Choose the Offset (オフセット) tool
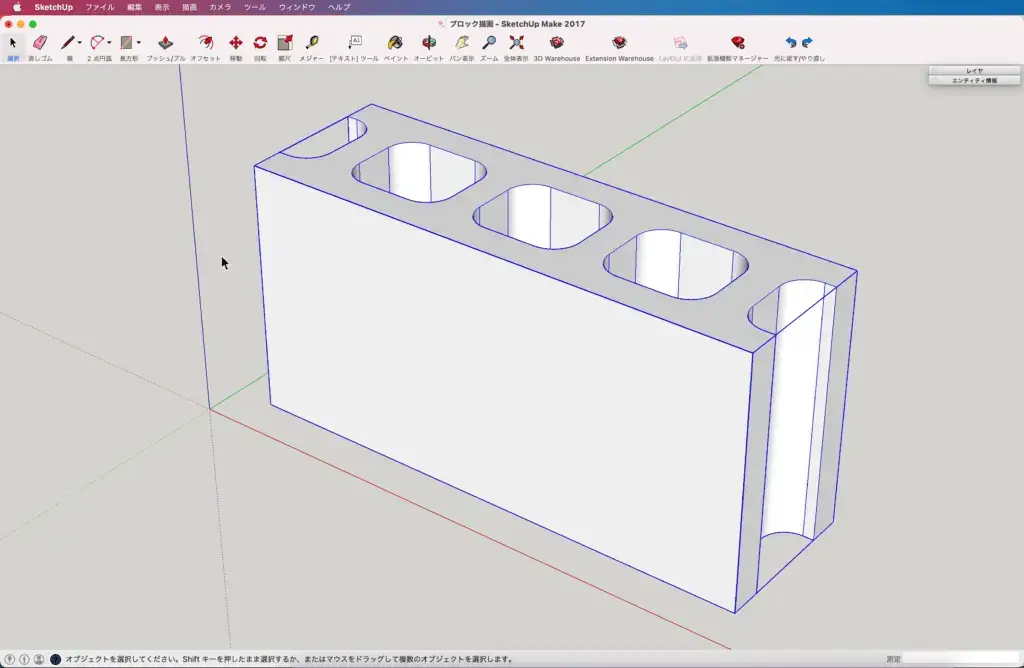The image size is (1024, 668). point(205,43)
